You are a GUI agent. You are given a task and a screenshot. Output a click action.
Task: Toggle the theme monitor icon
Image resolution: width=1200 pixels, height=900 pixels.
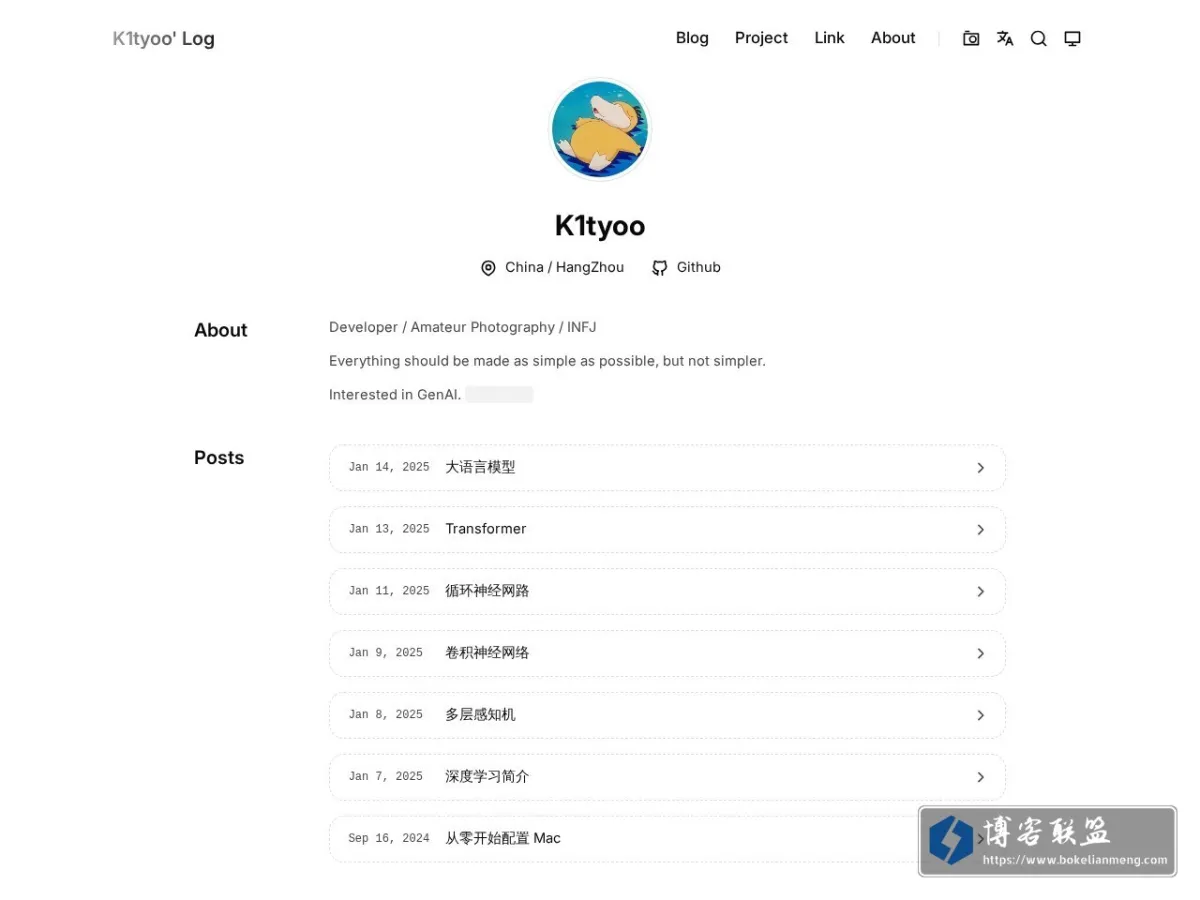coord(1072,39)
